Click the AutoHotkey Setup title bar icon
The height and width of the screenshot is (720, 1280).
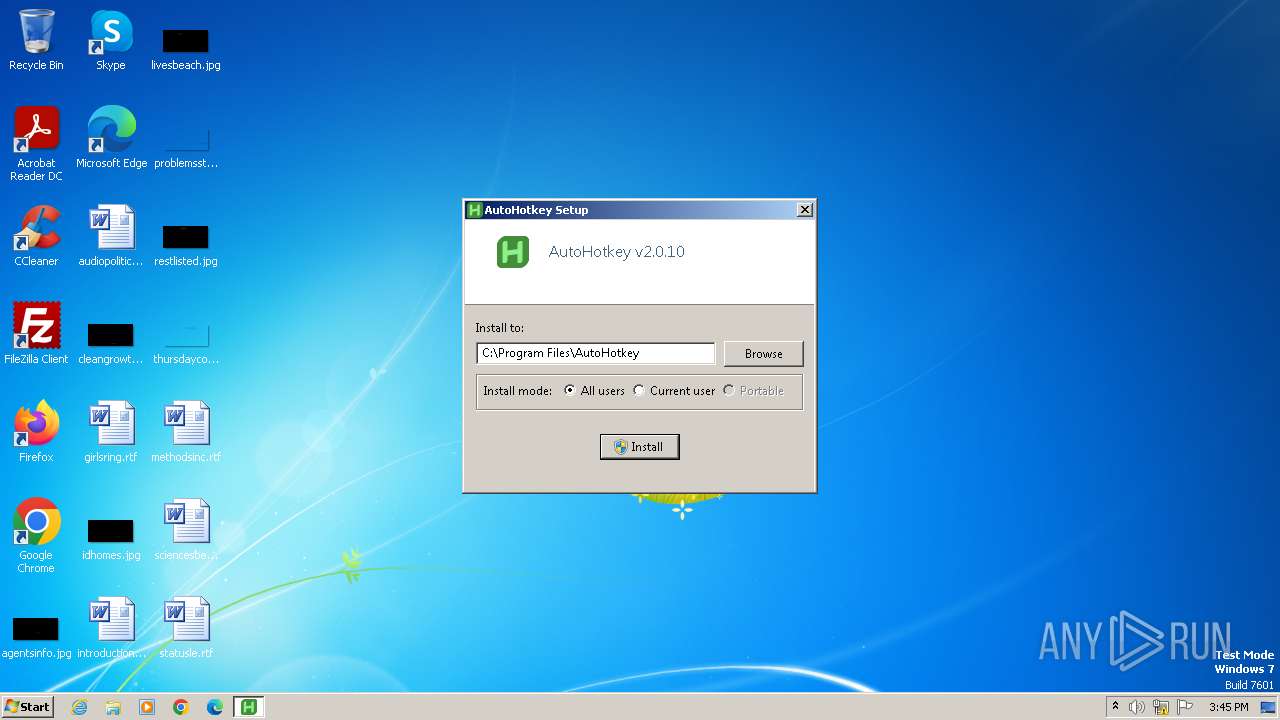click(x=475, y=210)
